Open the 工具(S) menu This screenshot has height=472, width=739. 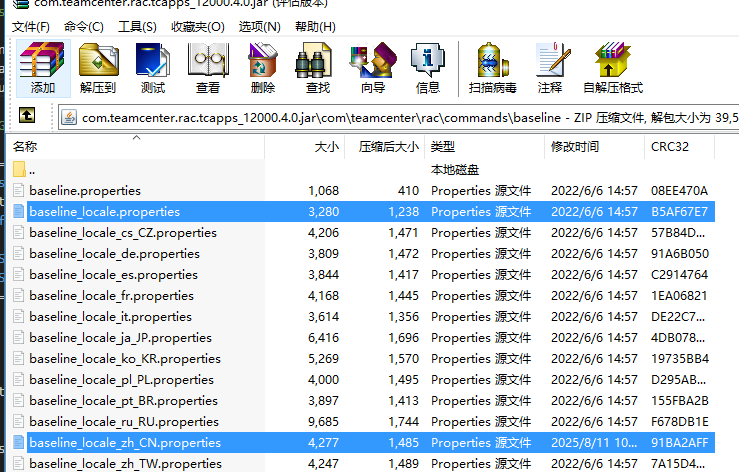click(137, 26)
